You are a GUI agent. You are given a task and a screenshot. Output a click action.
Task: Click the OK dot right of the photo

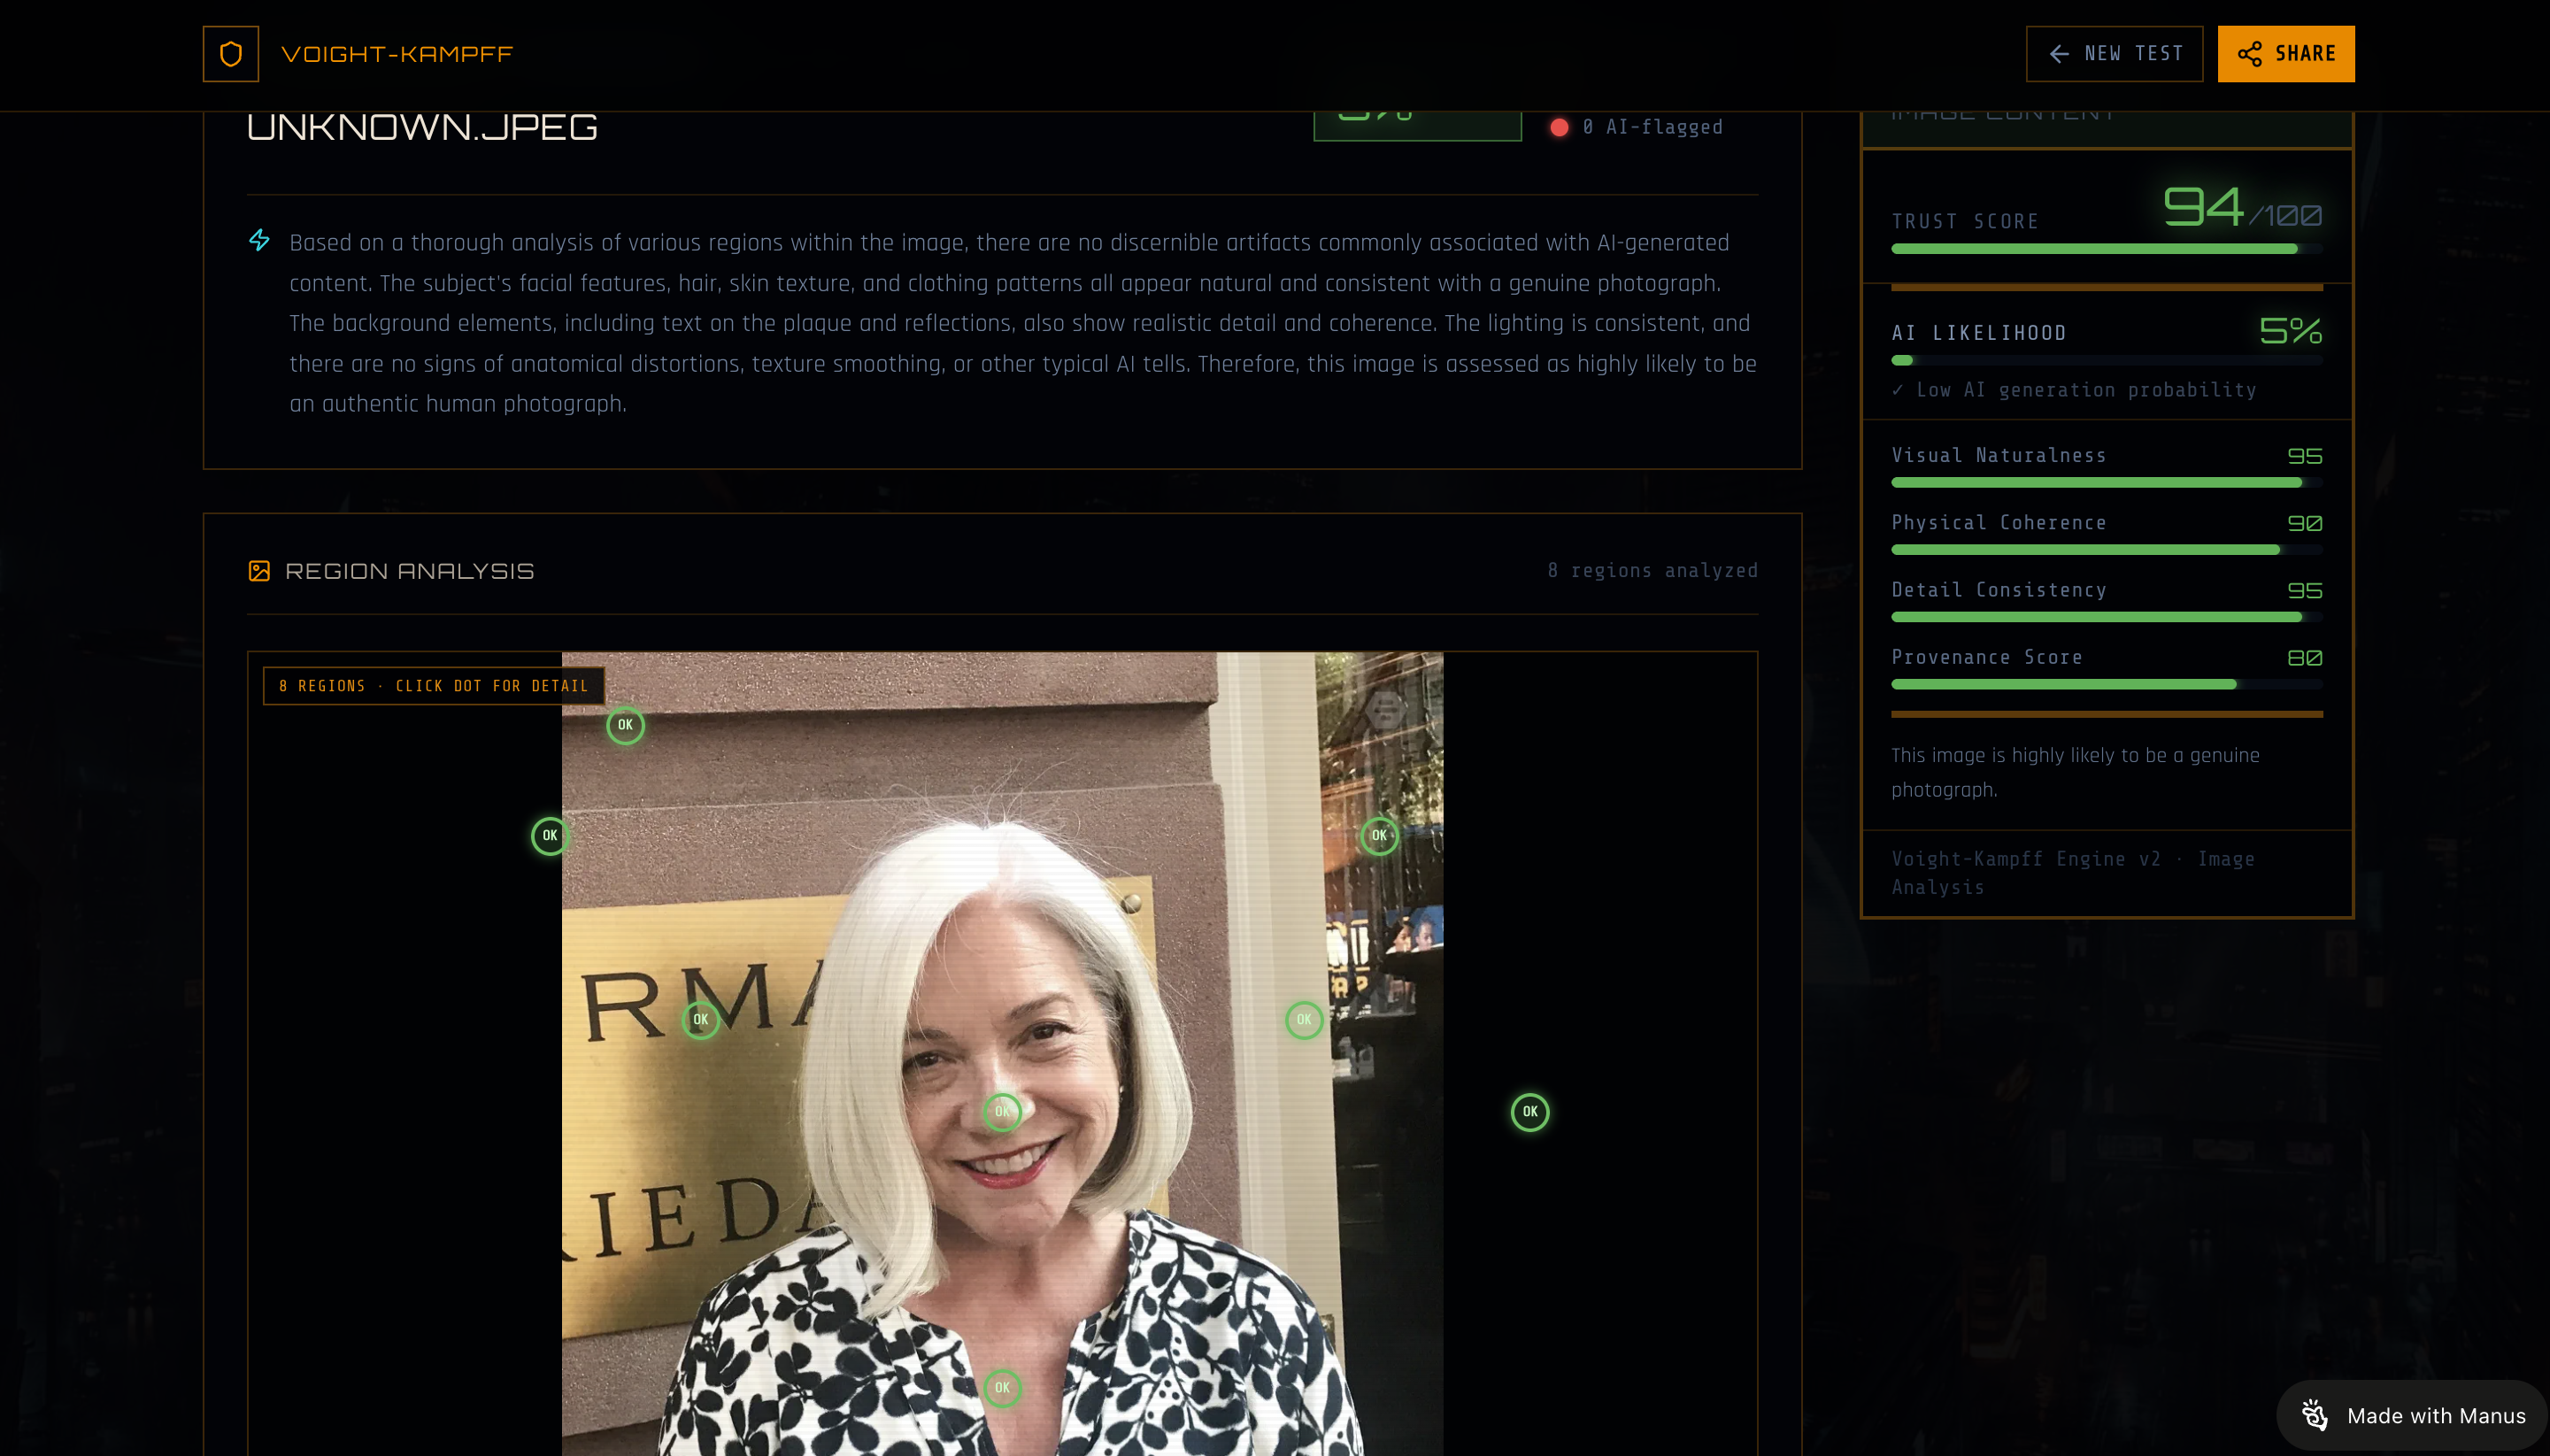pyautogui.click(x=1530, y=1112)
